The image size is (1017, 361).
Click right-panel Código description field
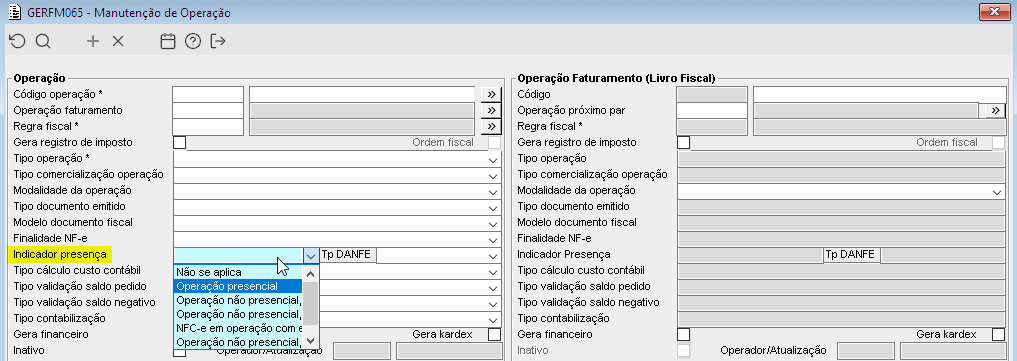coord(878,94)
